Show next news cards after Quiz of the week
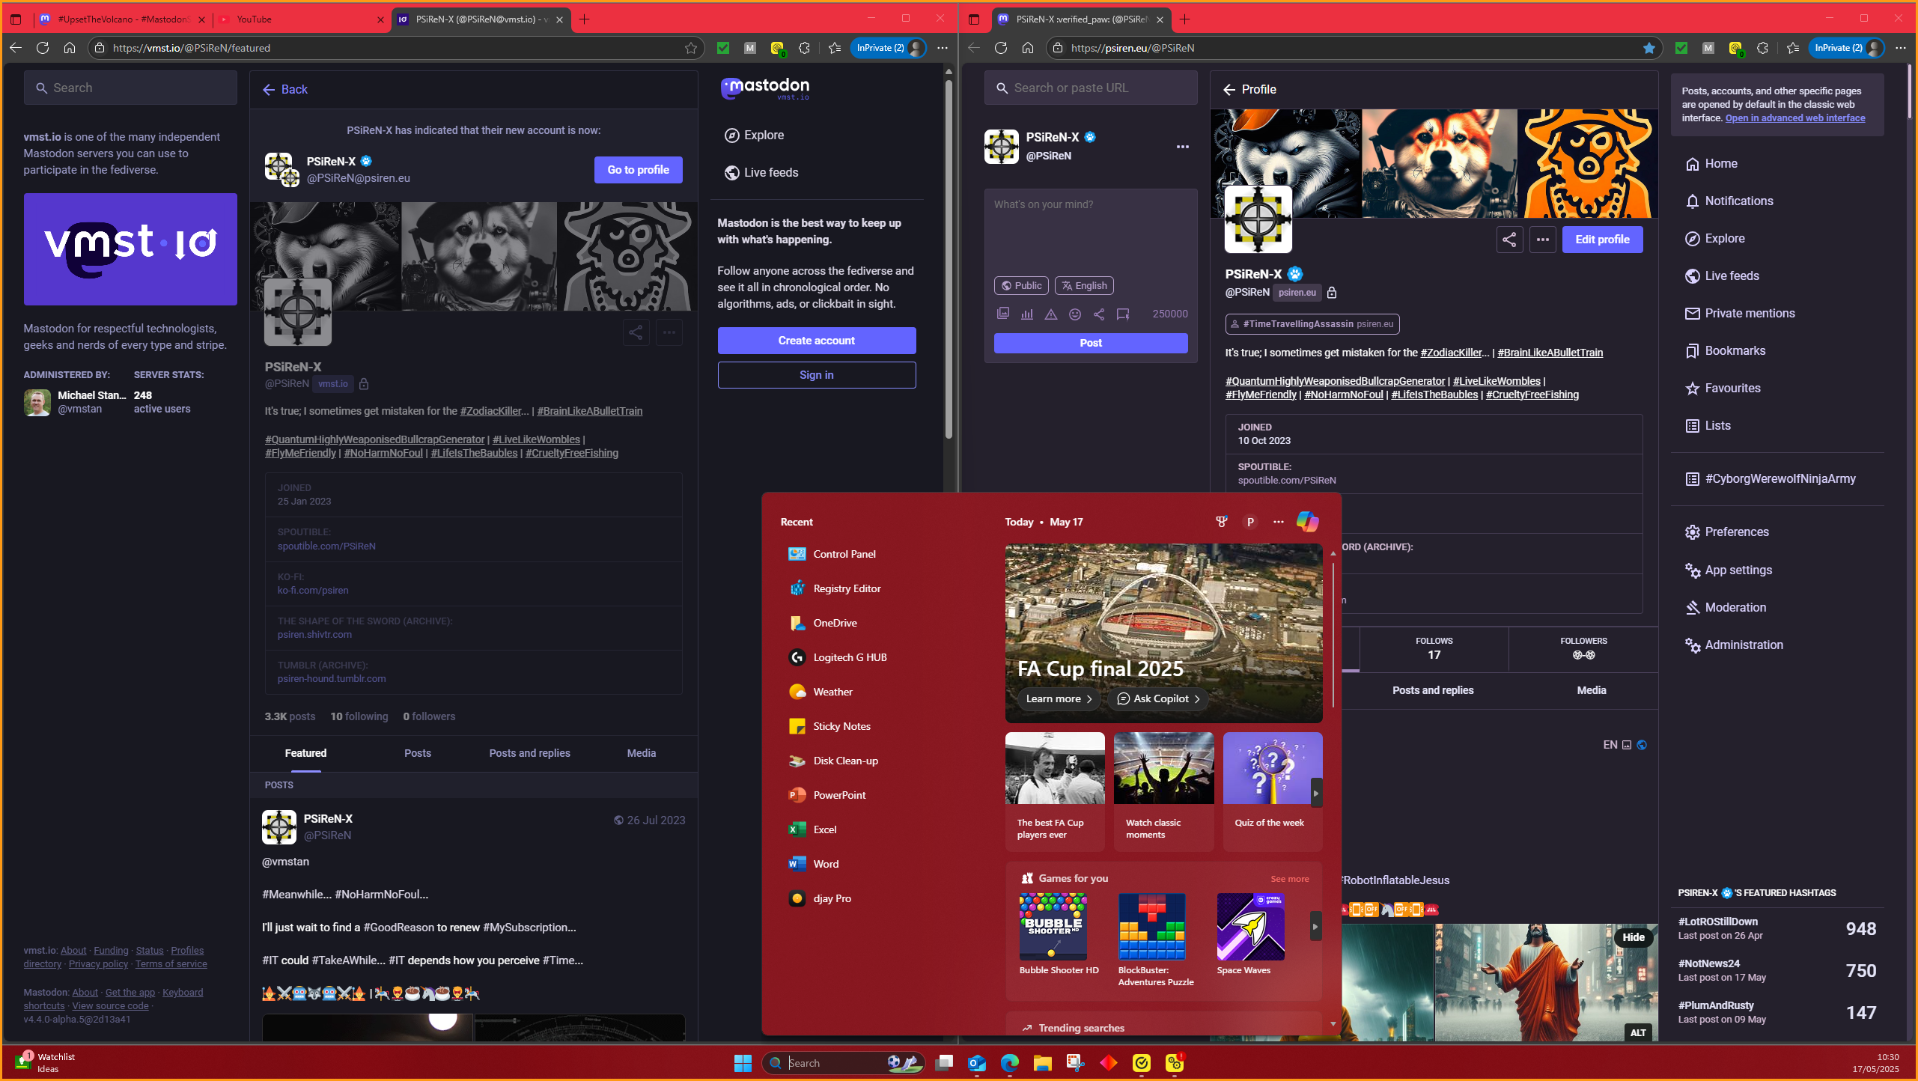Viewport: 1918px width, 1081px height. pos(1316,792)
